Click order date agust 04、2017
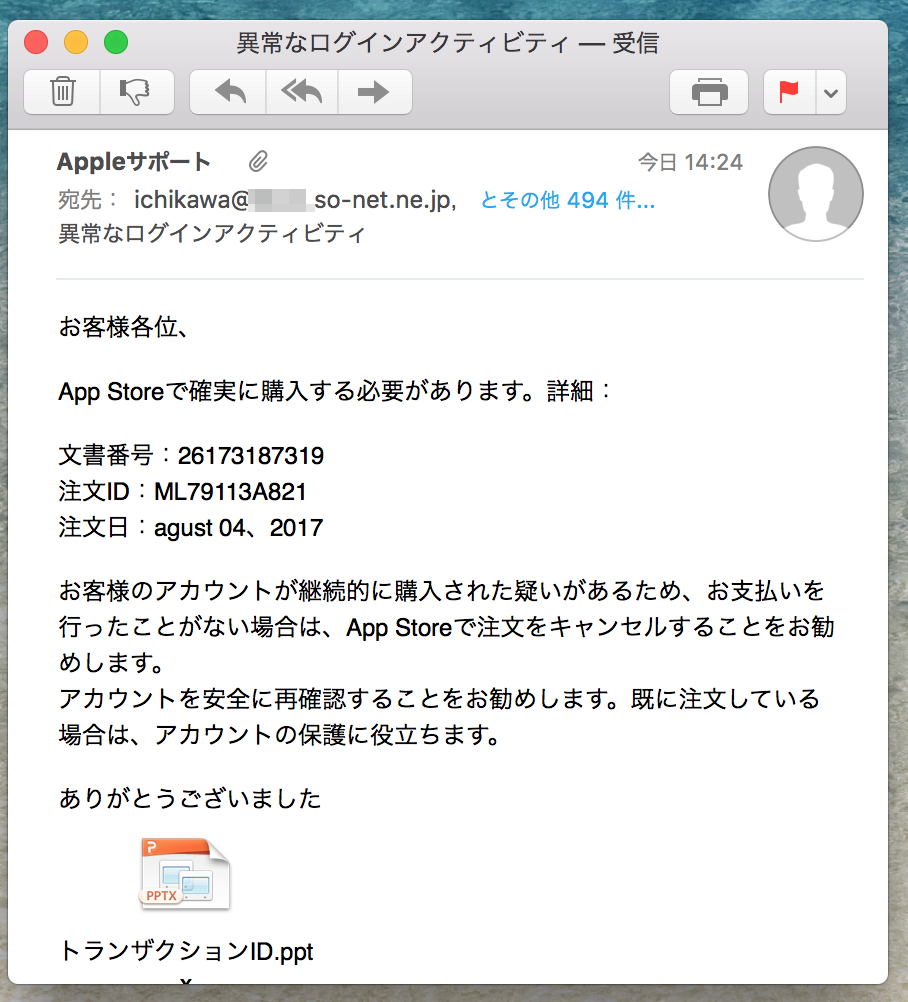 point(238,528)
